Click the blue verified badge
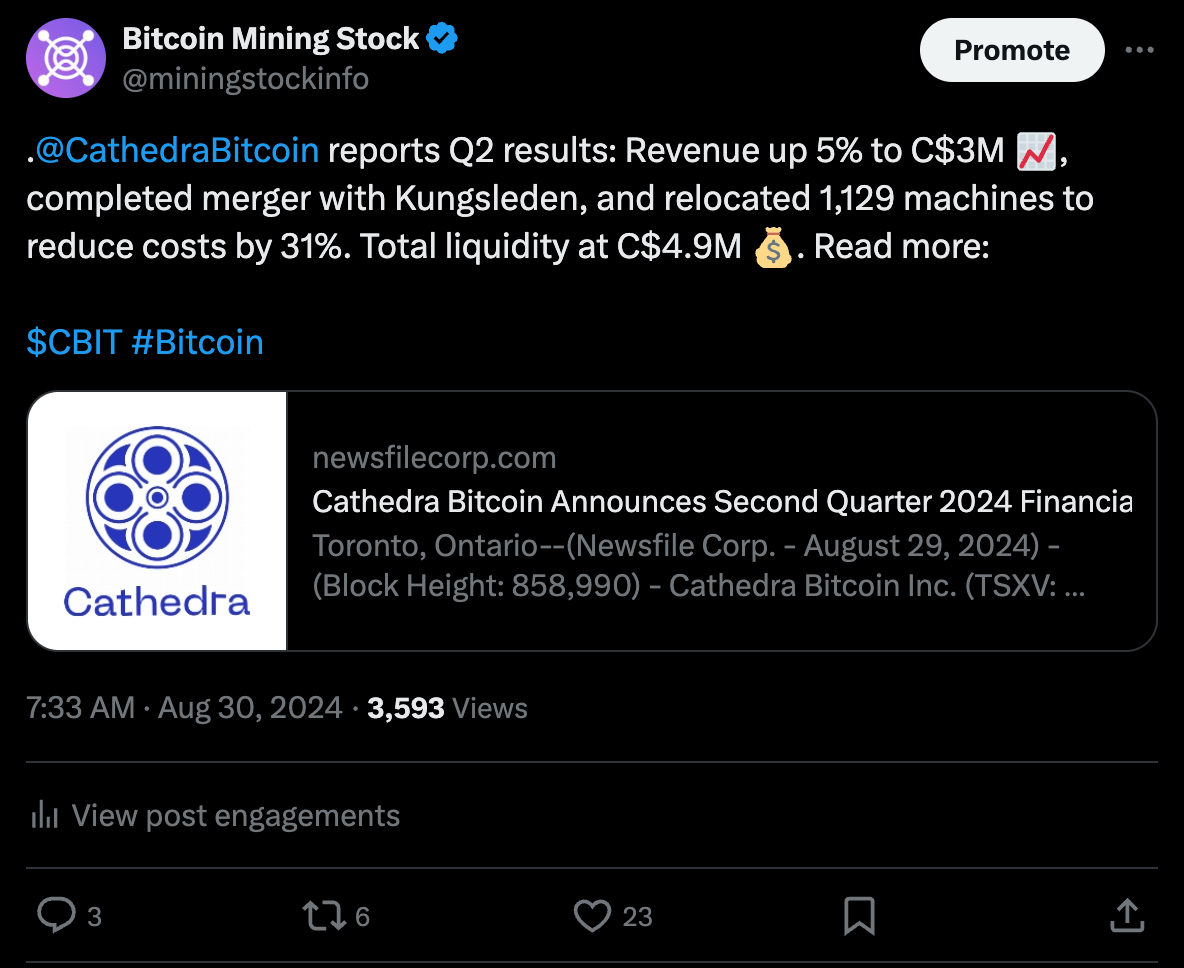Viewport: 1184px width, 968px height. (443, 40)
